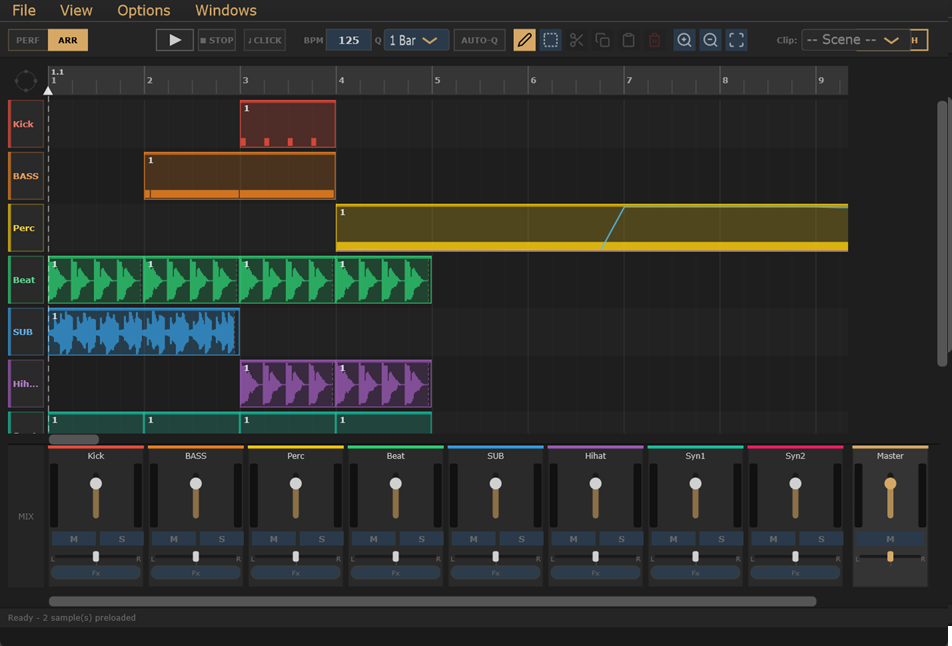Open Fx for SUB channel
Viewport: 952px width, 646px height.
click(x=495, y=573)
